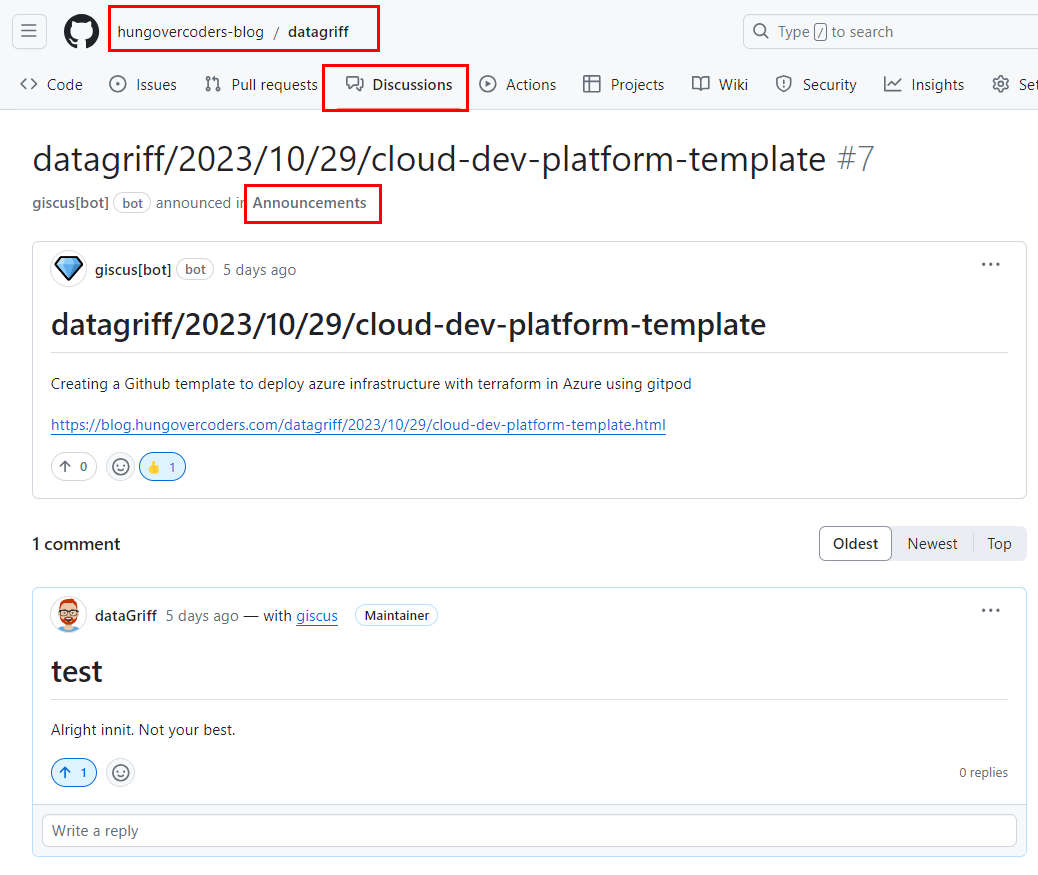
Task: Open the discussion post's three-dot menu
Action: pyautogui.click(x=990, y=264)
